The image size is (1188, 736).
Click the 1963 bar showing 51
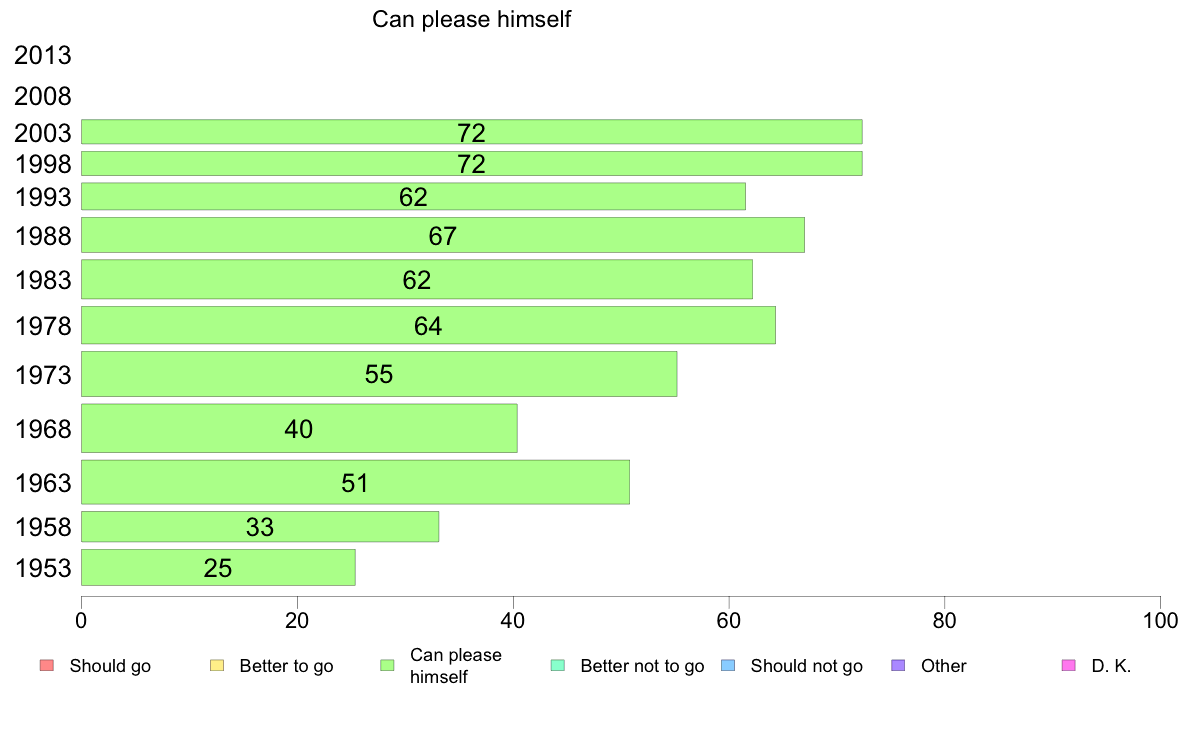(355, 482)
